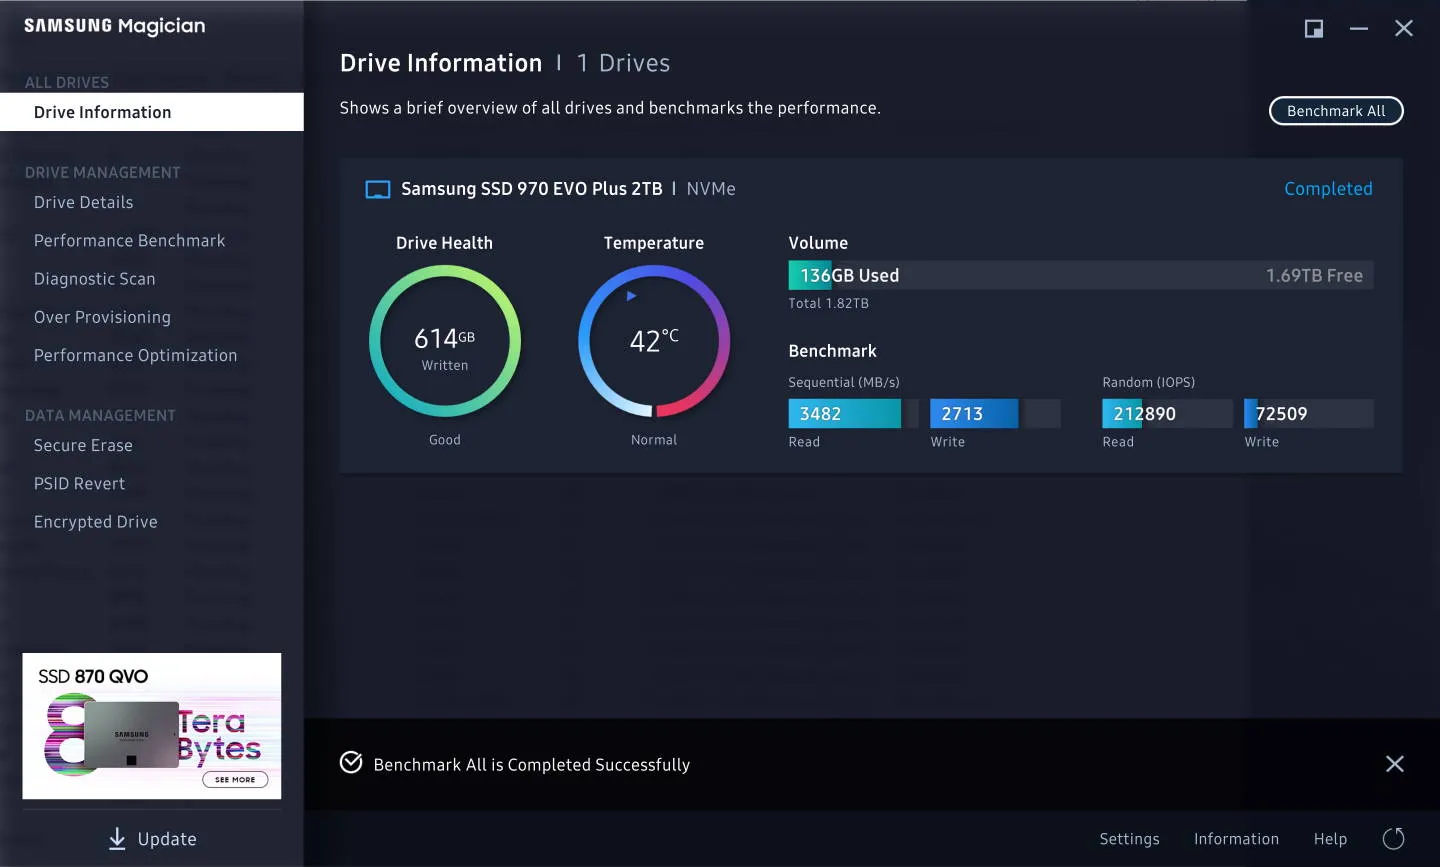The height and width of the screenshot is (867, 1440).
Task: Click the checkmark icon in the notification bar
Action: pos(351,762)
